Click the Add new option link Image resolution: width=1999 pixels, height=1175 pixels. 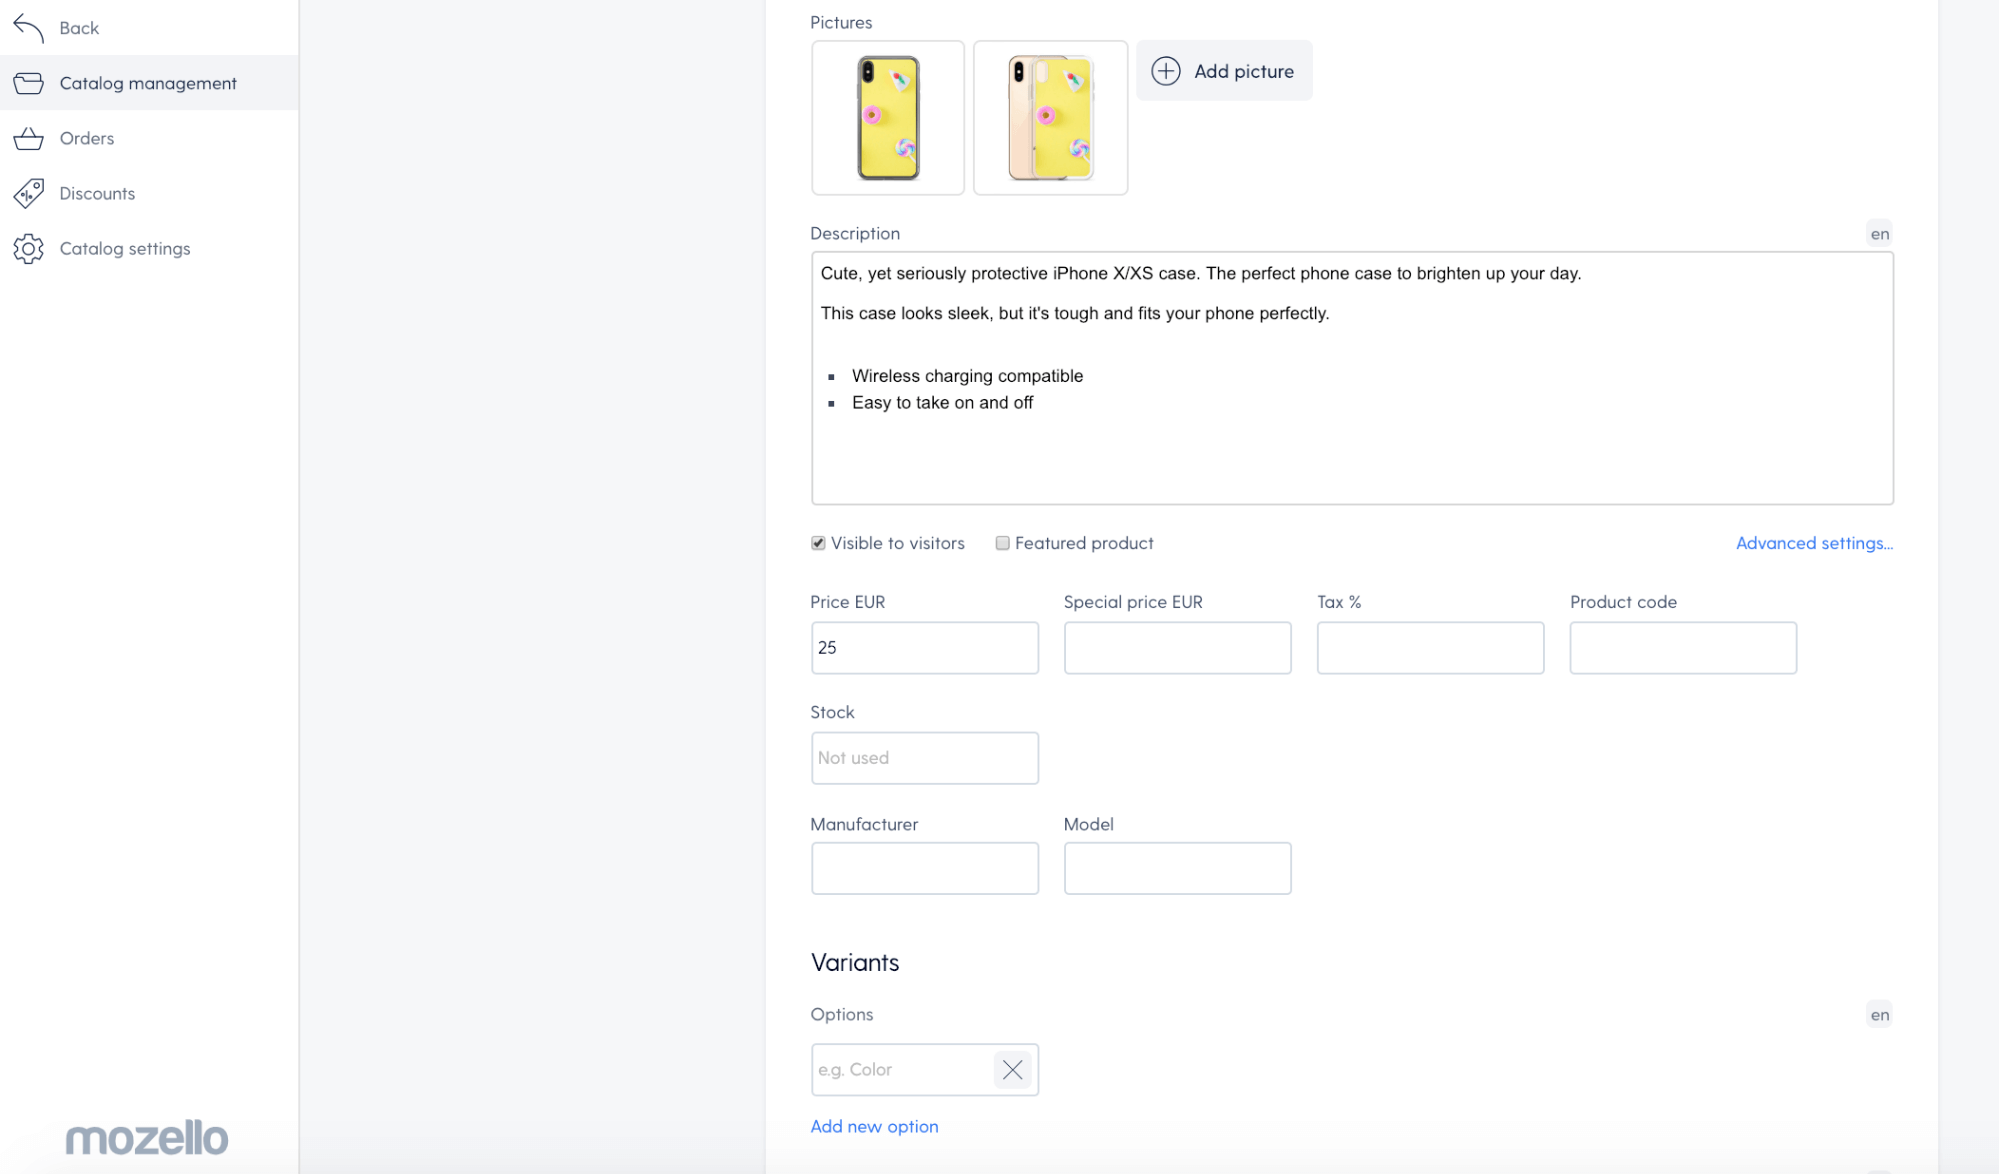(x=874, y=1126)
